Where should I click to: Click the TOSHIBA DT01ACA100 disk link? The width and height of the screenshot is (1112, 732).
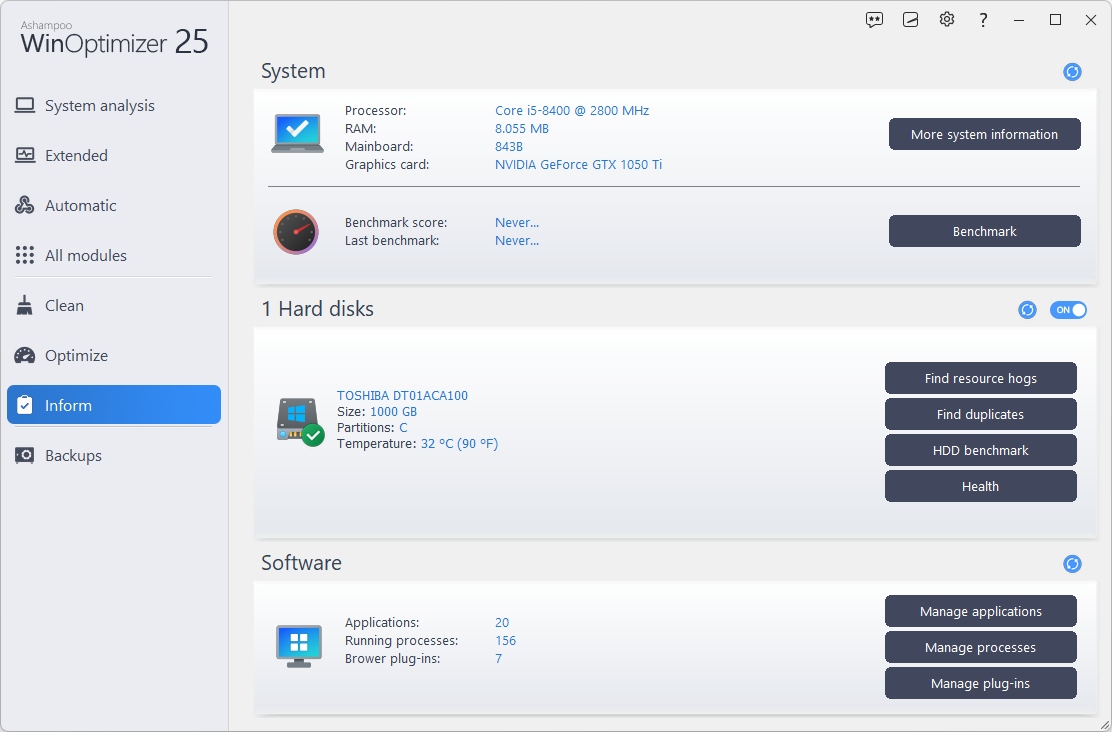(x=402, y=395)
